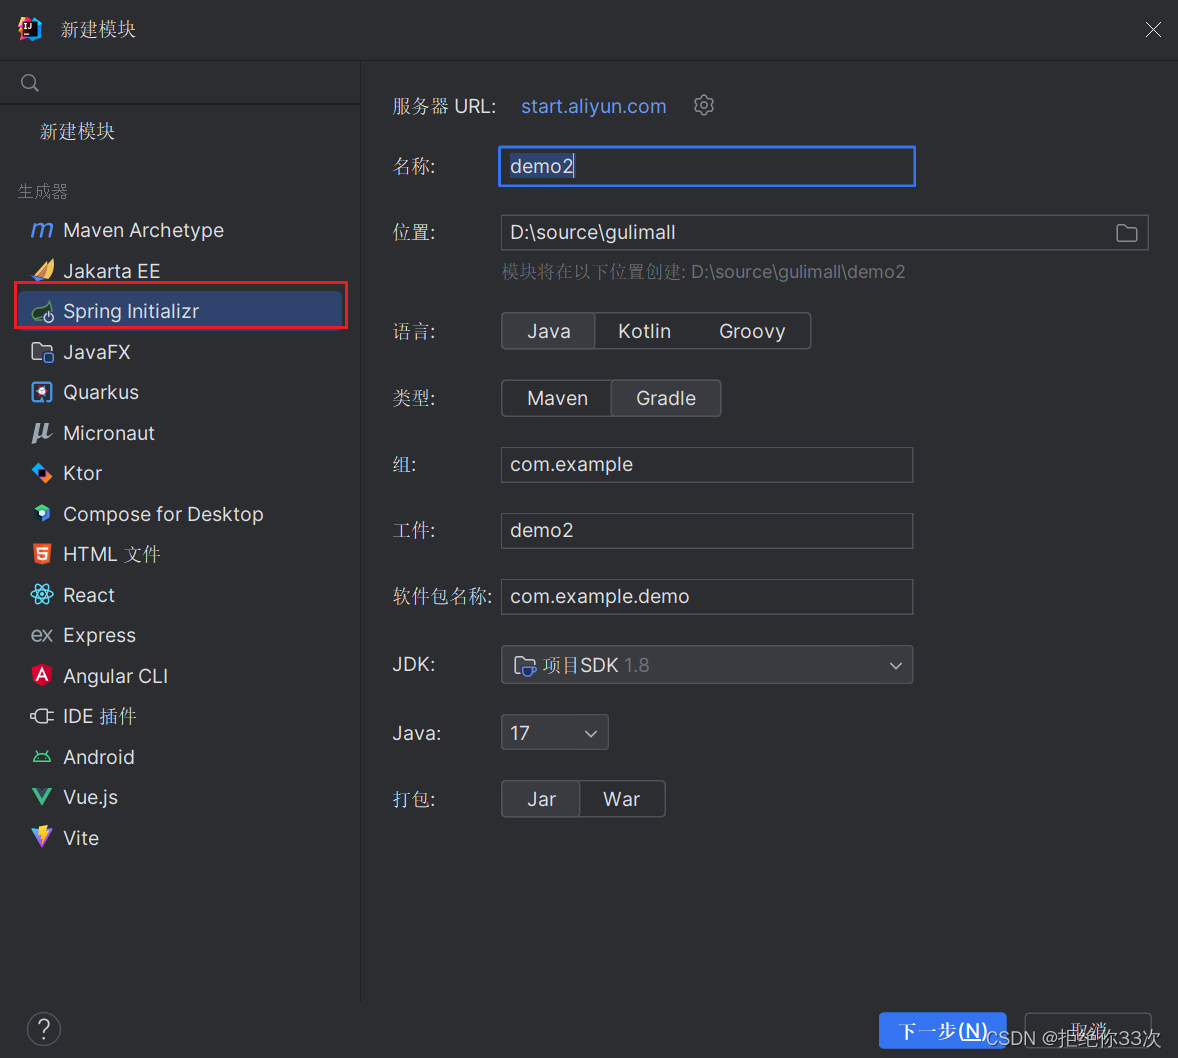1178x1058 pixels.
Task: Choose Maven build type
Action: pyautogui.click(x=557, y=398)
